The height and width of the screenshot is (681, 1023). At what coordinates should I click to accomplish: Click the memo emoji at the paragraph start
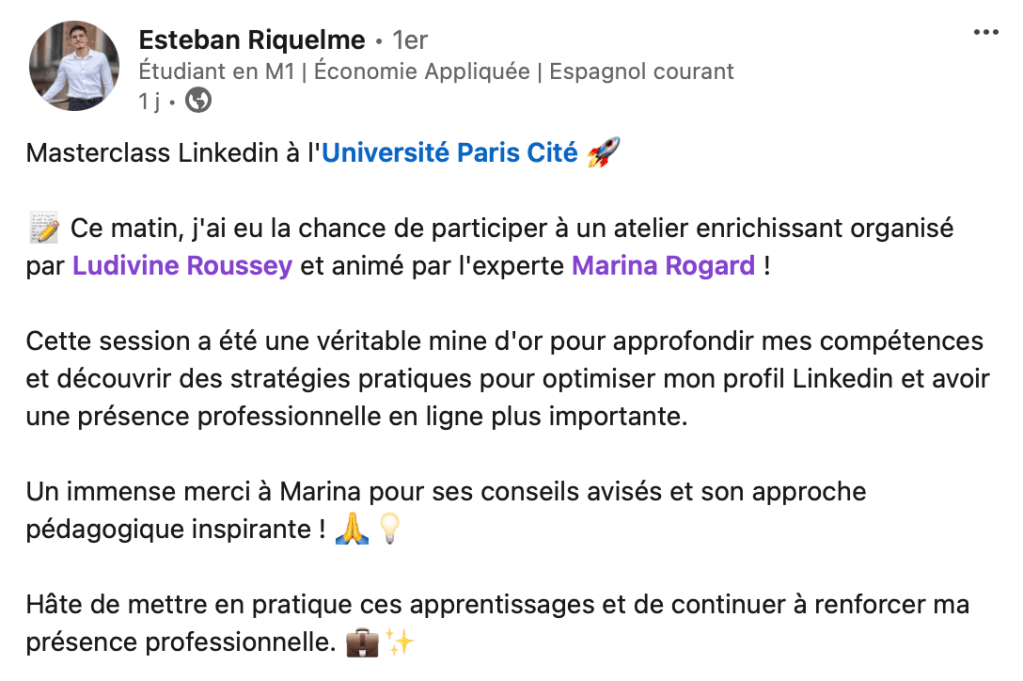tap(44, 227)
